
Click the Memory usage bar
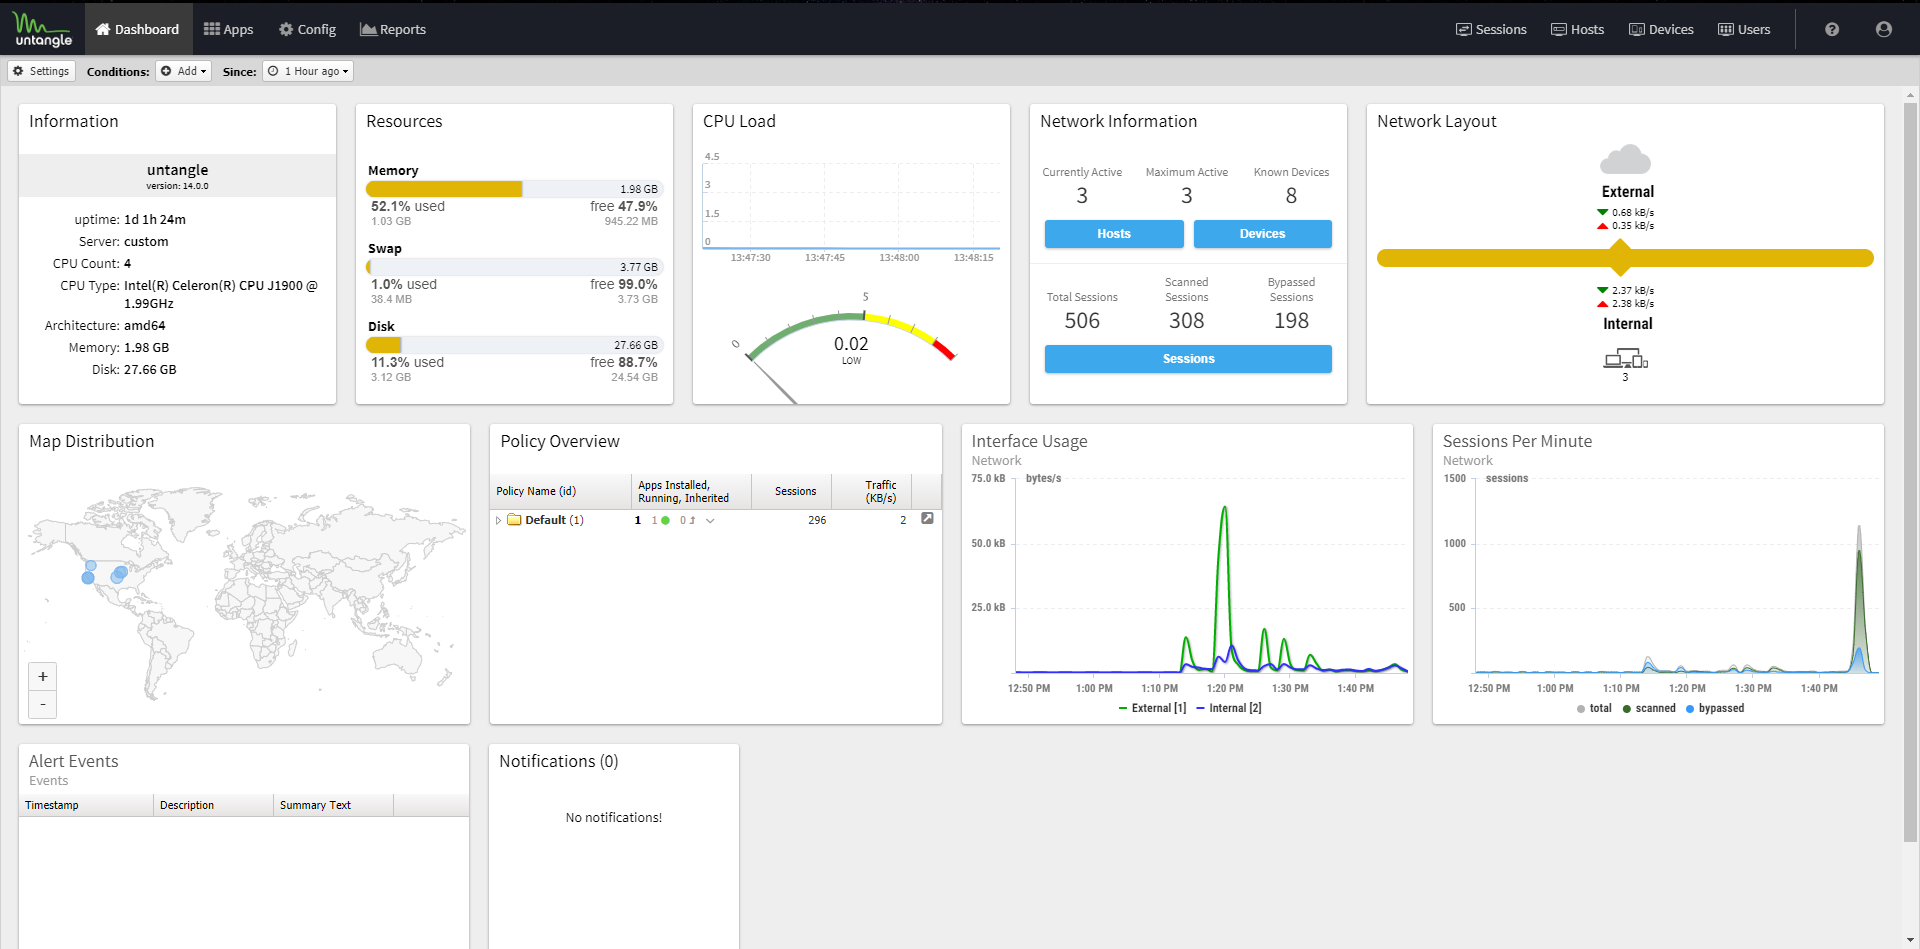click(514, 189)
